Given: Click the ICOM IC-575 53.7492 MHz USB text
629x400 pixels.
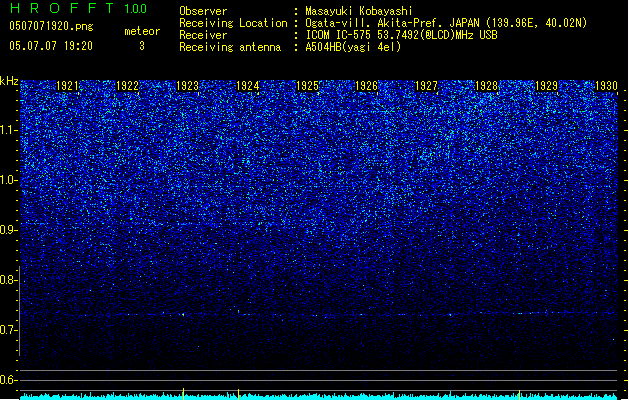Looking at the screenshot, I should (401, 35).
